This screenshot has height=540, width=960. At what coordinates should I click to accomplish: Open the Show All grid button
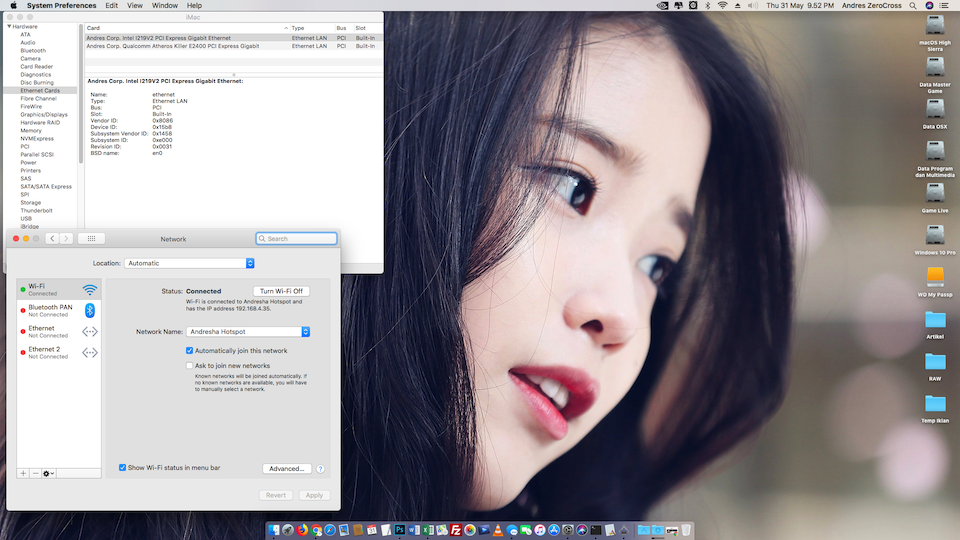coord(91,239)
